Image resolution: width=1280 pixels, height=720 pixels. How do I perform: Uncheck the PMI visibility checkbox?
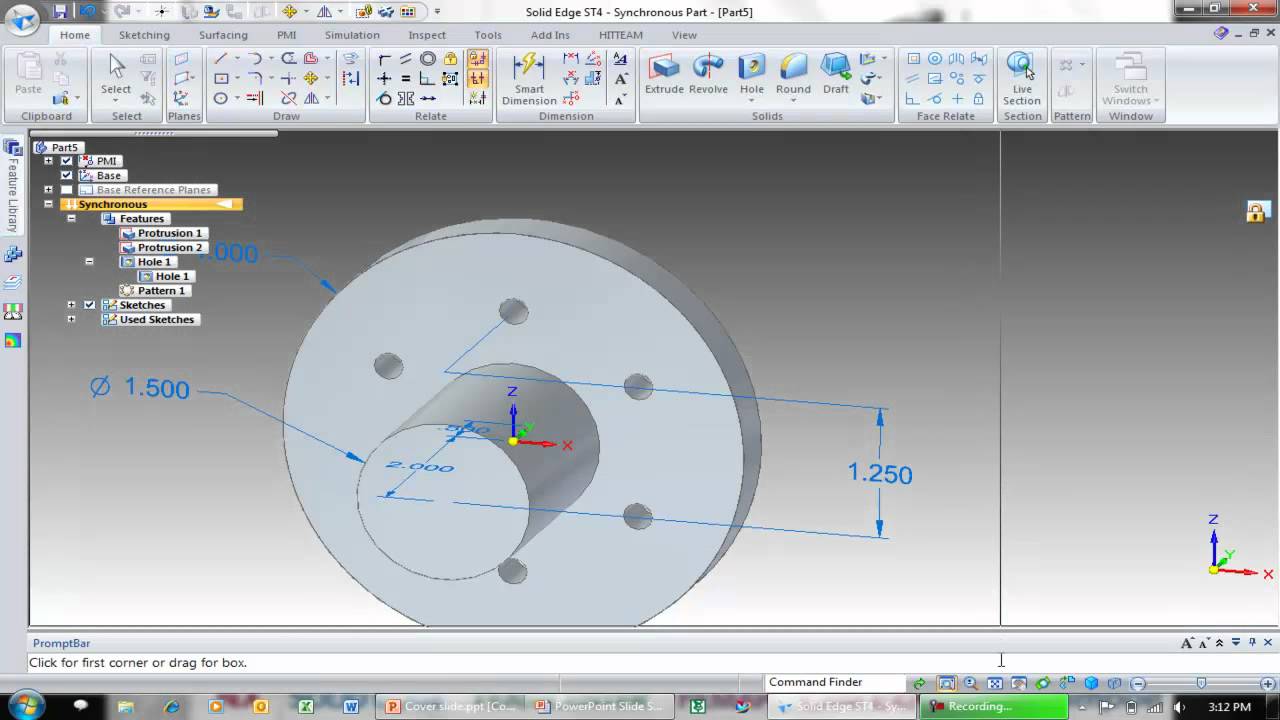pyautogui.click(x=67, y=161)
